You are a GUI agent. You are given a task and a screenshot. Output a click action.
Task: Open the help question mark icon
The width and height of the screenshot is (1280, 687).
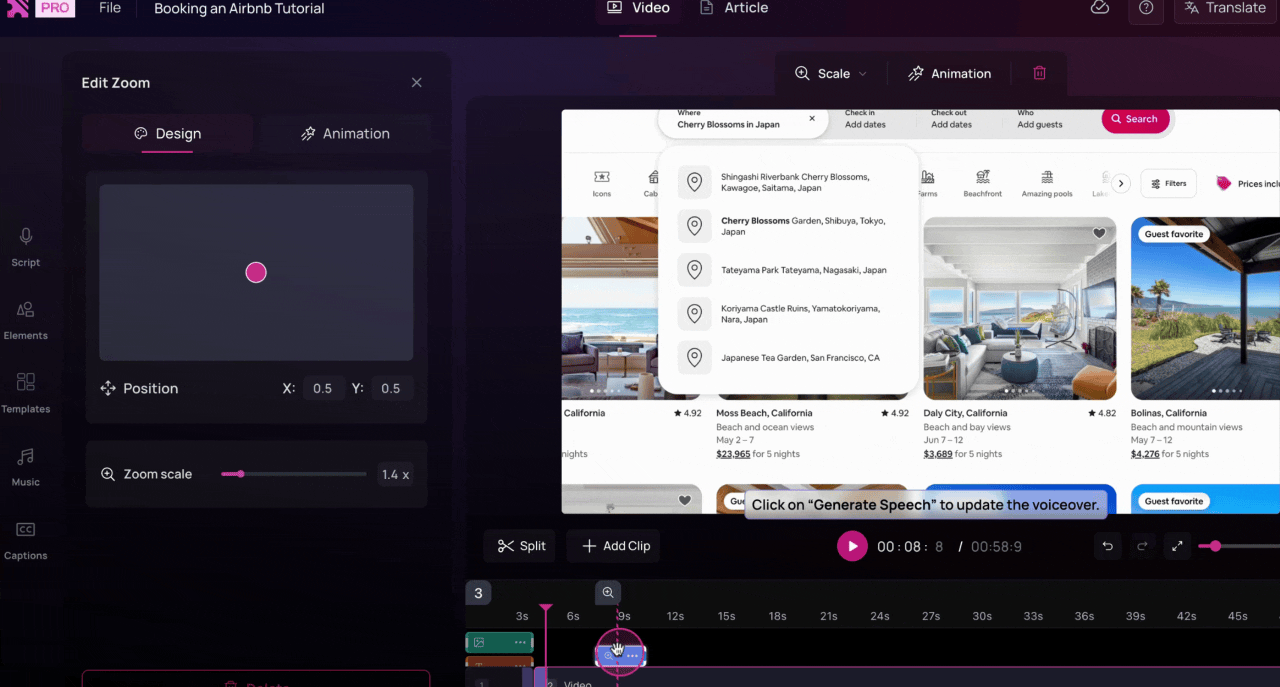(x=1146, y=8)
